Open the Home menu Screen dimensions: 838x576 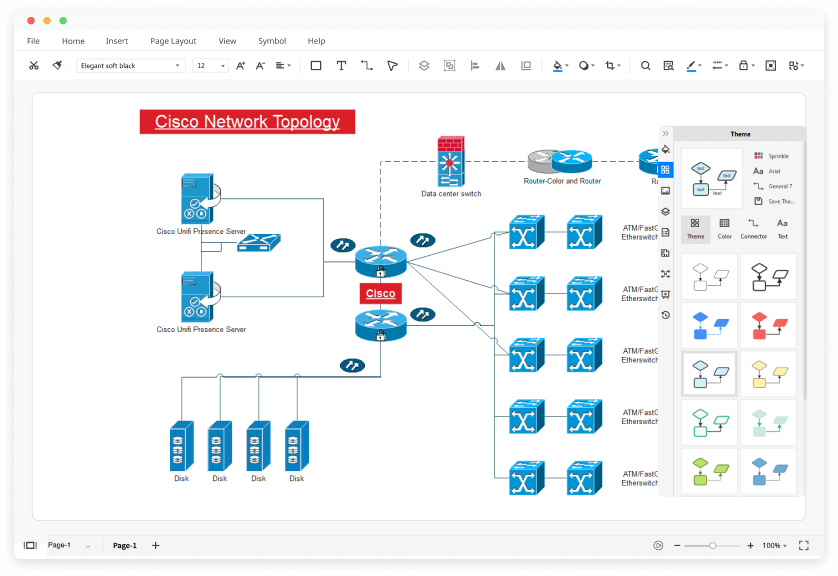73,41
